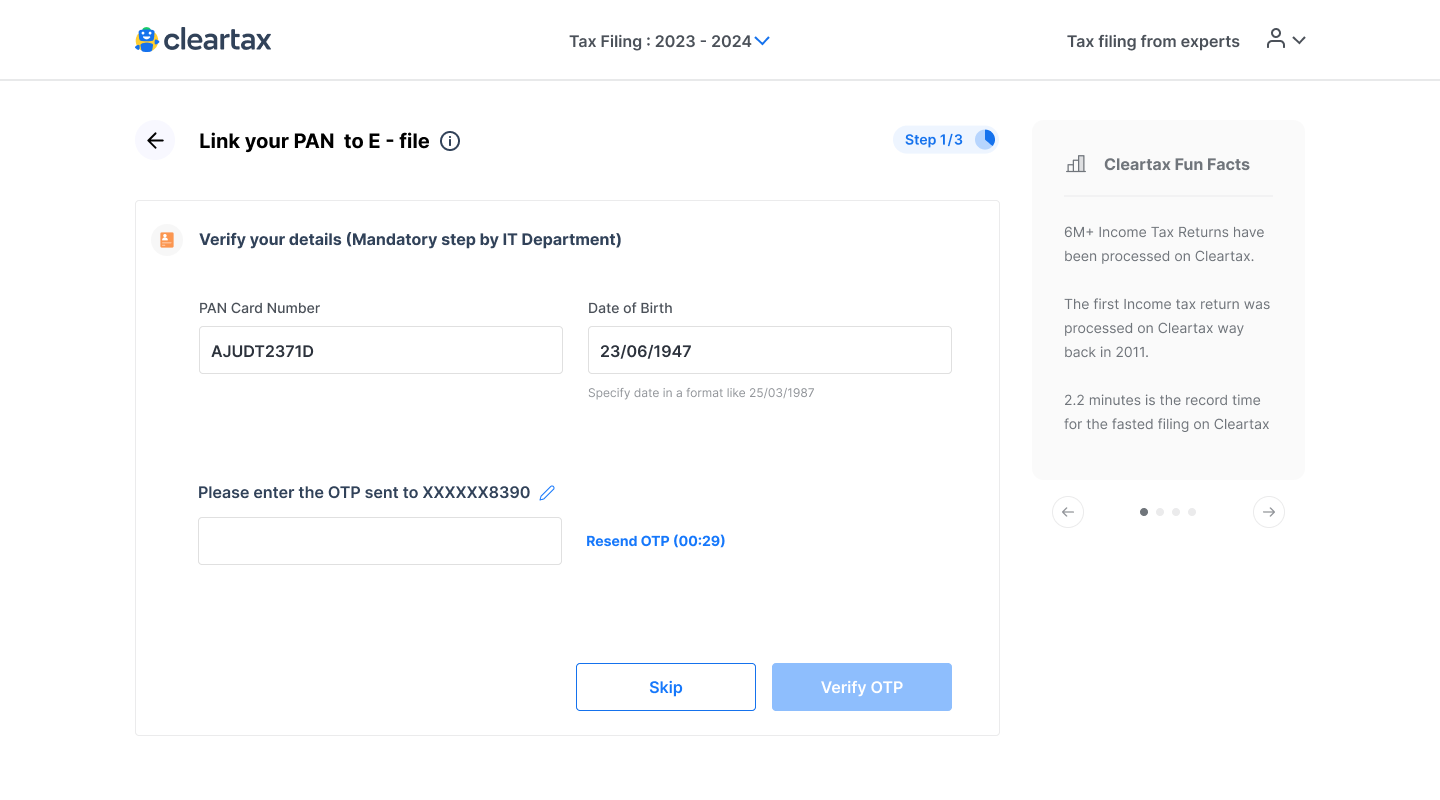Click the Date of Birth field
The image size is (1440, 800).
pyautogui.click(x=770, y=350)
